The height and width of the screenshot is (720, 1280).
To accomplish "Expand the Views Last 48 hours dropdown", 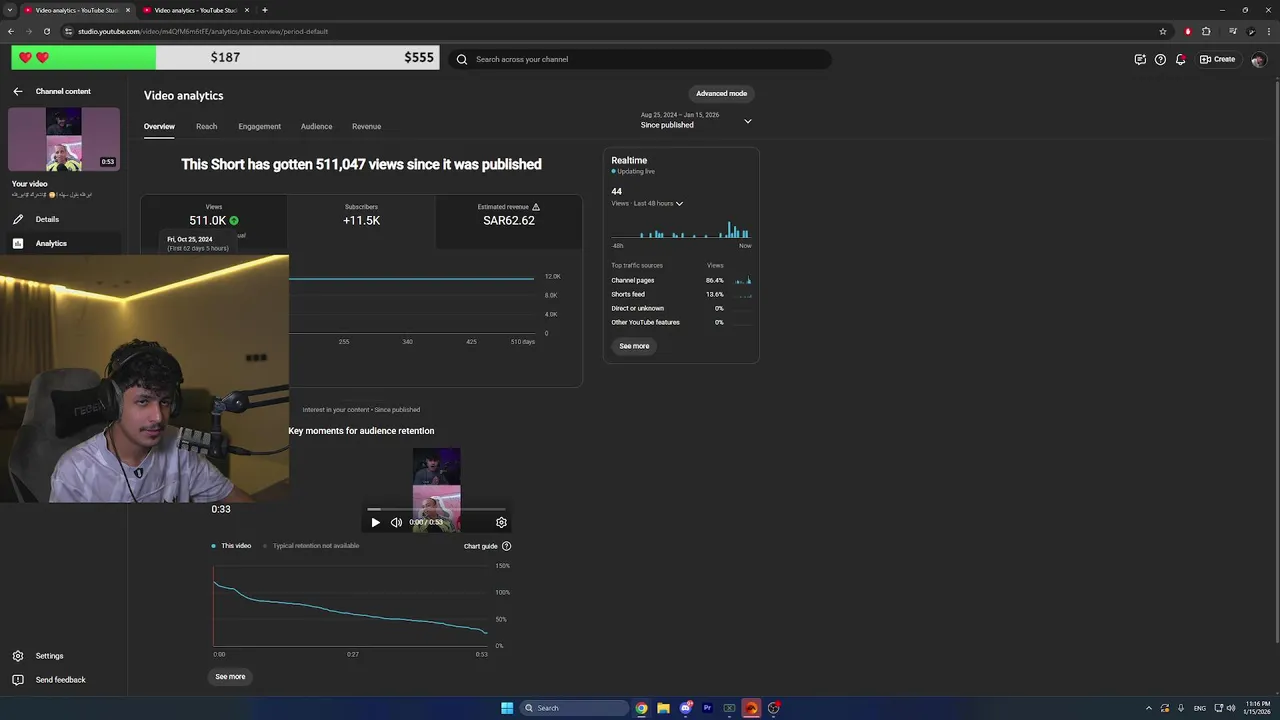I will (647, 203).
